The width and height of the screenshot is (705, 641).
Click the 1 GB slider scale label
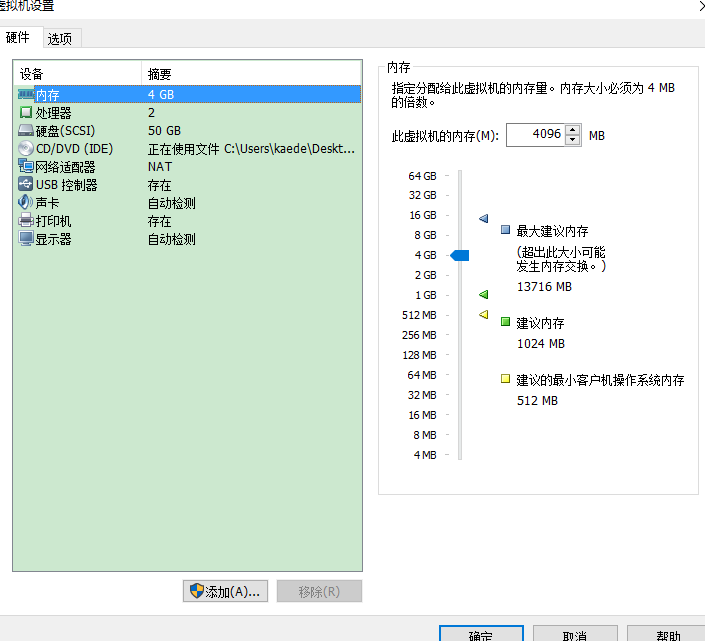(x=425, y=295)
